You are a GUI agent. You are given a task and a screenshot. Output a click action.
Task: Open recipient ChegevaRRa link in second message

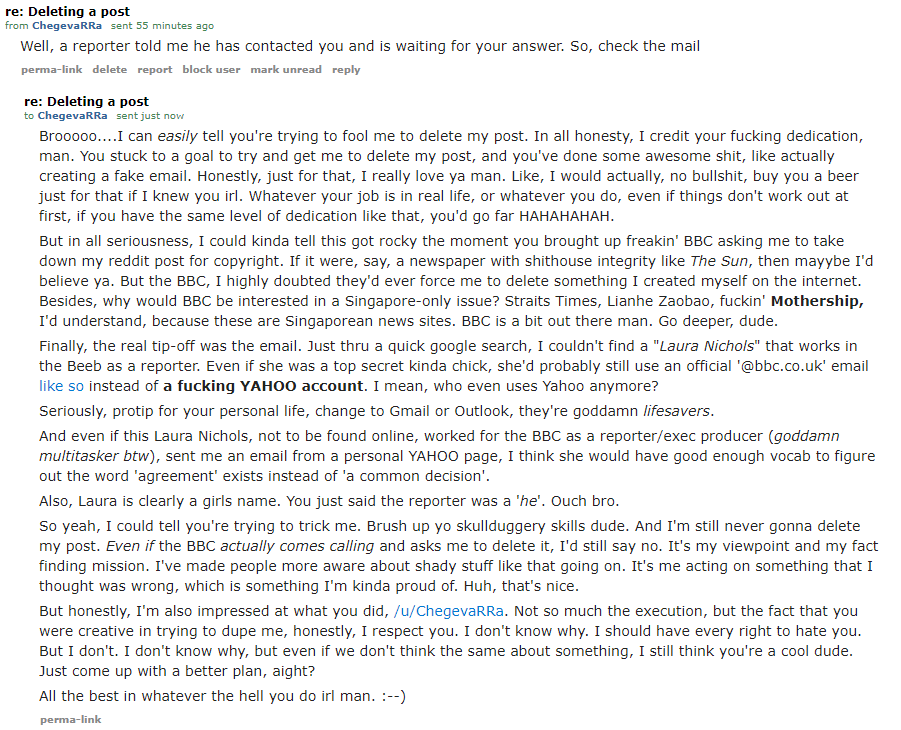[73, 116]
